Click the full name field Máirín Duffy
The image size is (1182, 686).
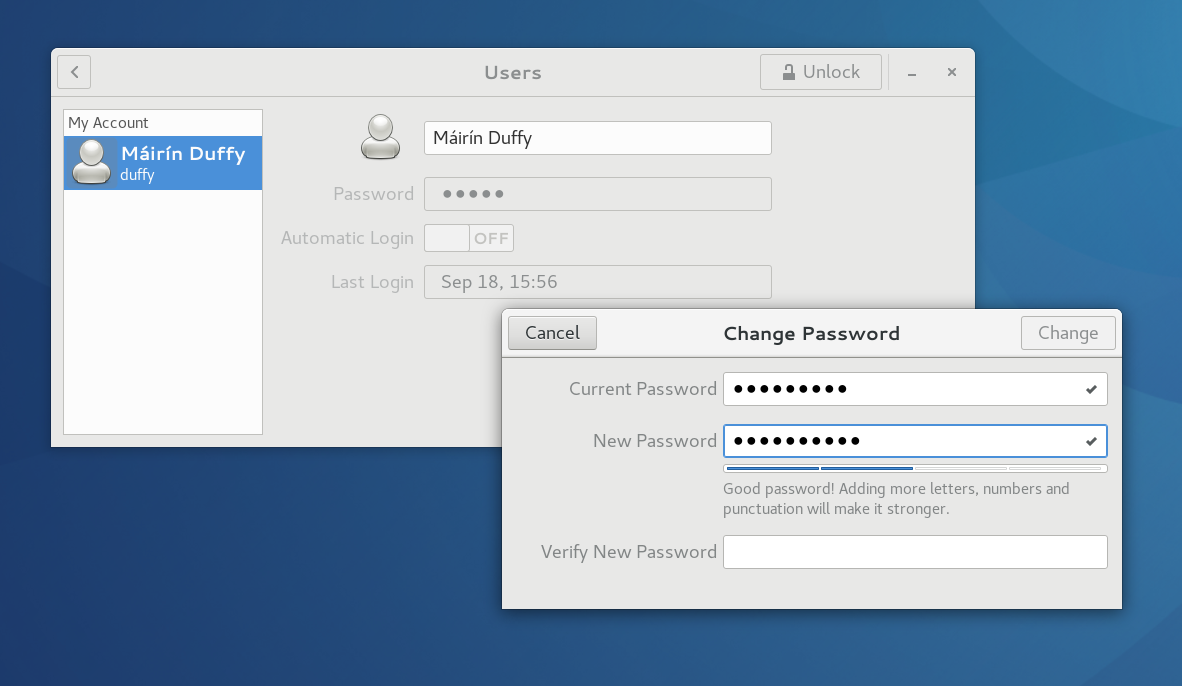click(x=597, y=138)
